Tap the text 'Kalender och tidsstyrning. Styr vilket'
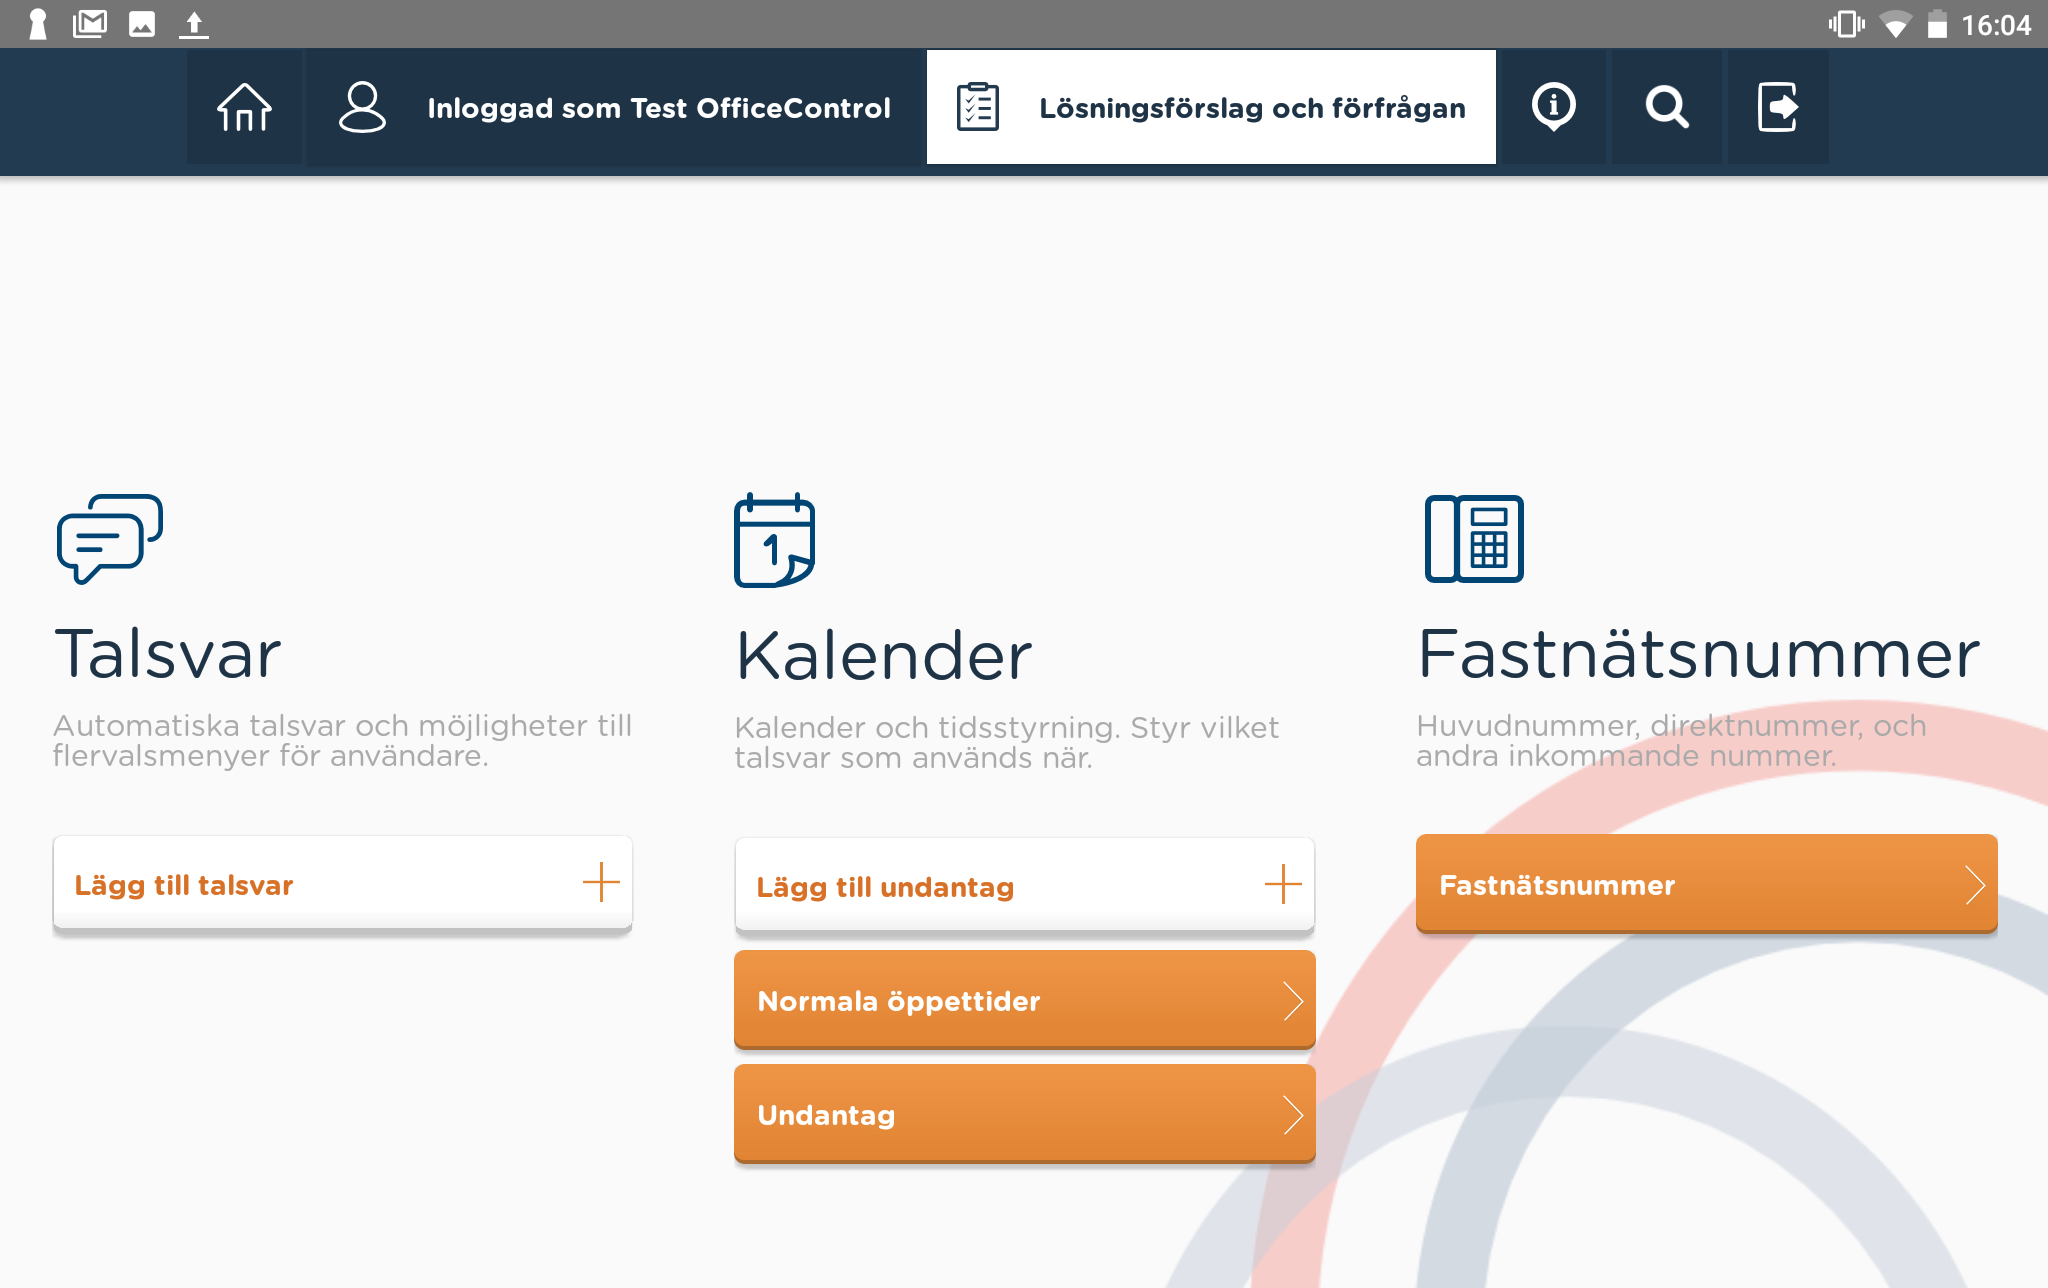This screenshot has width=2048, height=1288. 1007,727
